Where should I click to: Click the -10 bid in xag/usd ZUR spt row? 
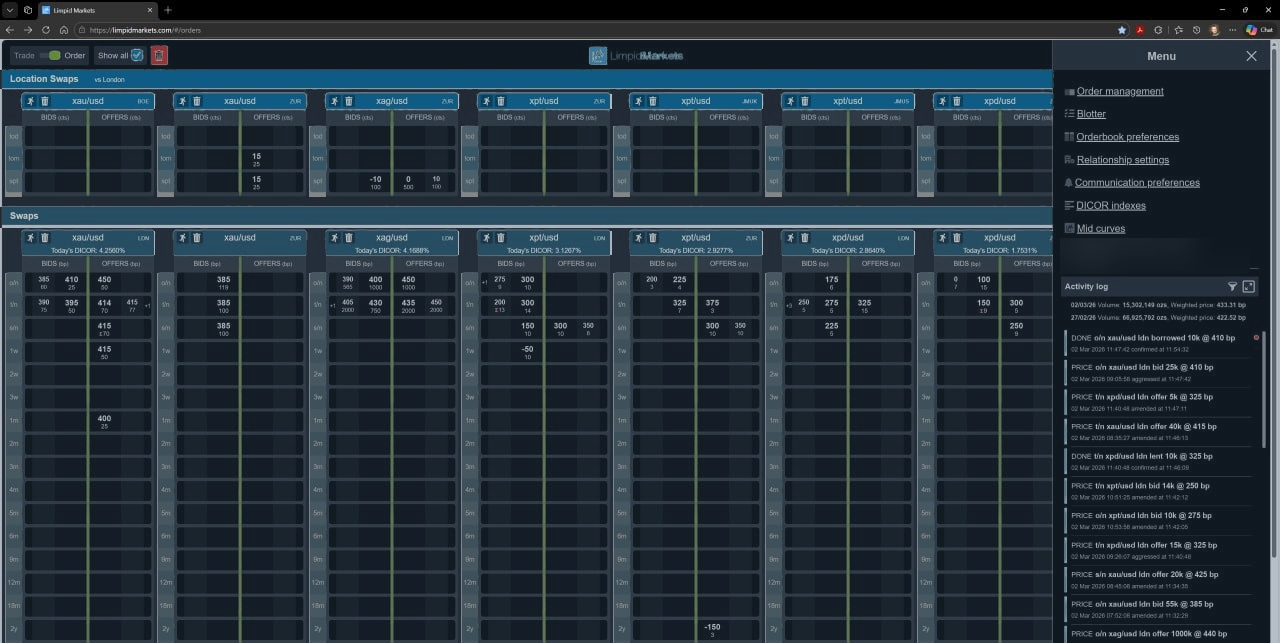[x=375, y=182]
